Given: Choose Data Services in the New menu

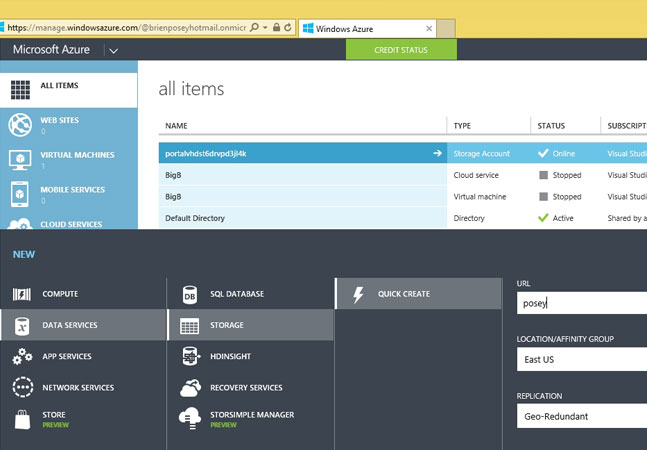Looking at the screenshot, I should click(x=83, y=325).
